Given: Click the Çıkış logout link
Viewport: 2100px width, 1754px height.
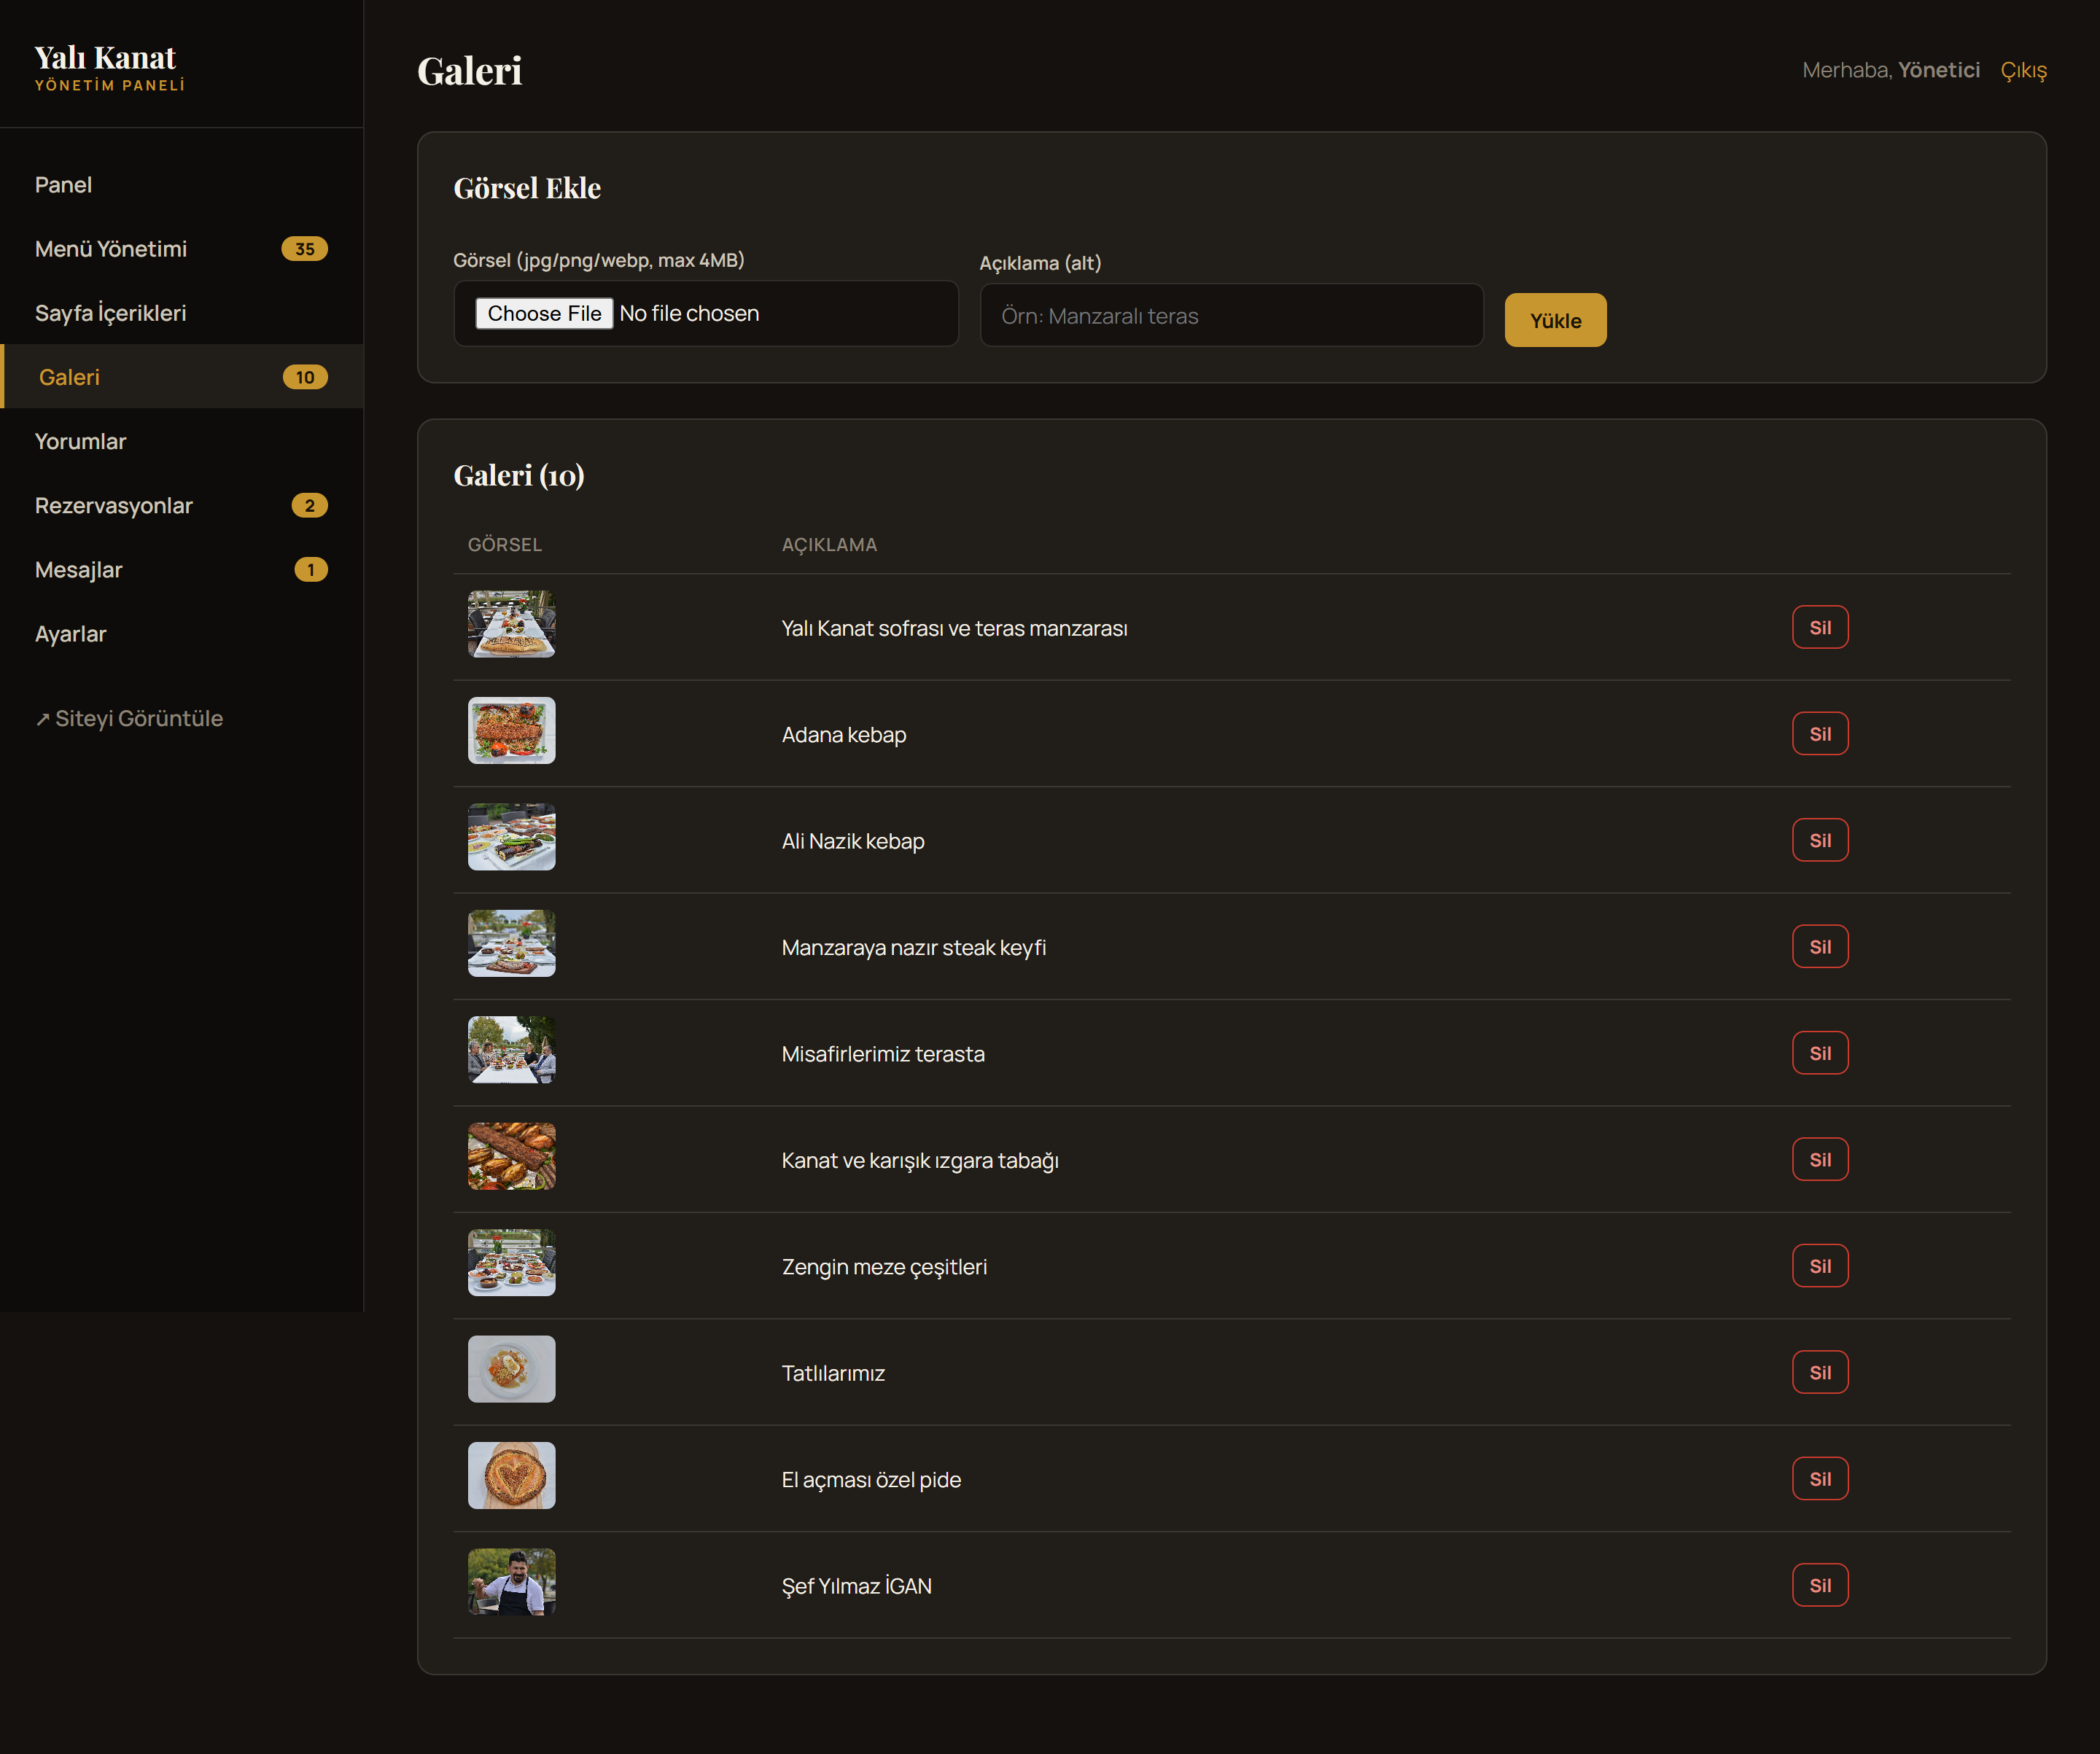Looking at the screenshot, I should 2023,70.
